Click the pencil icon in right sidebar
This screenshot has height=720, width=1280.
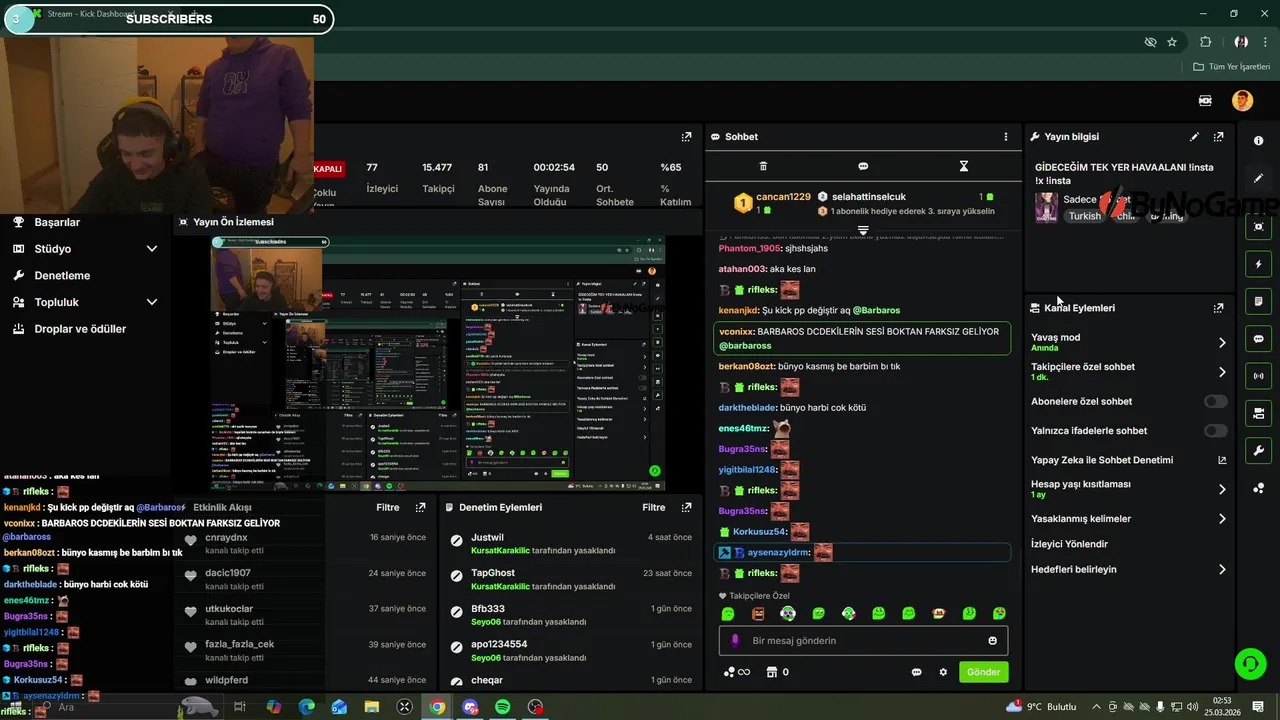(1258, 178)
